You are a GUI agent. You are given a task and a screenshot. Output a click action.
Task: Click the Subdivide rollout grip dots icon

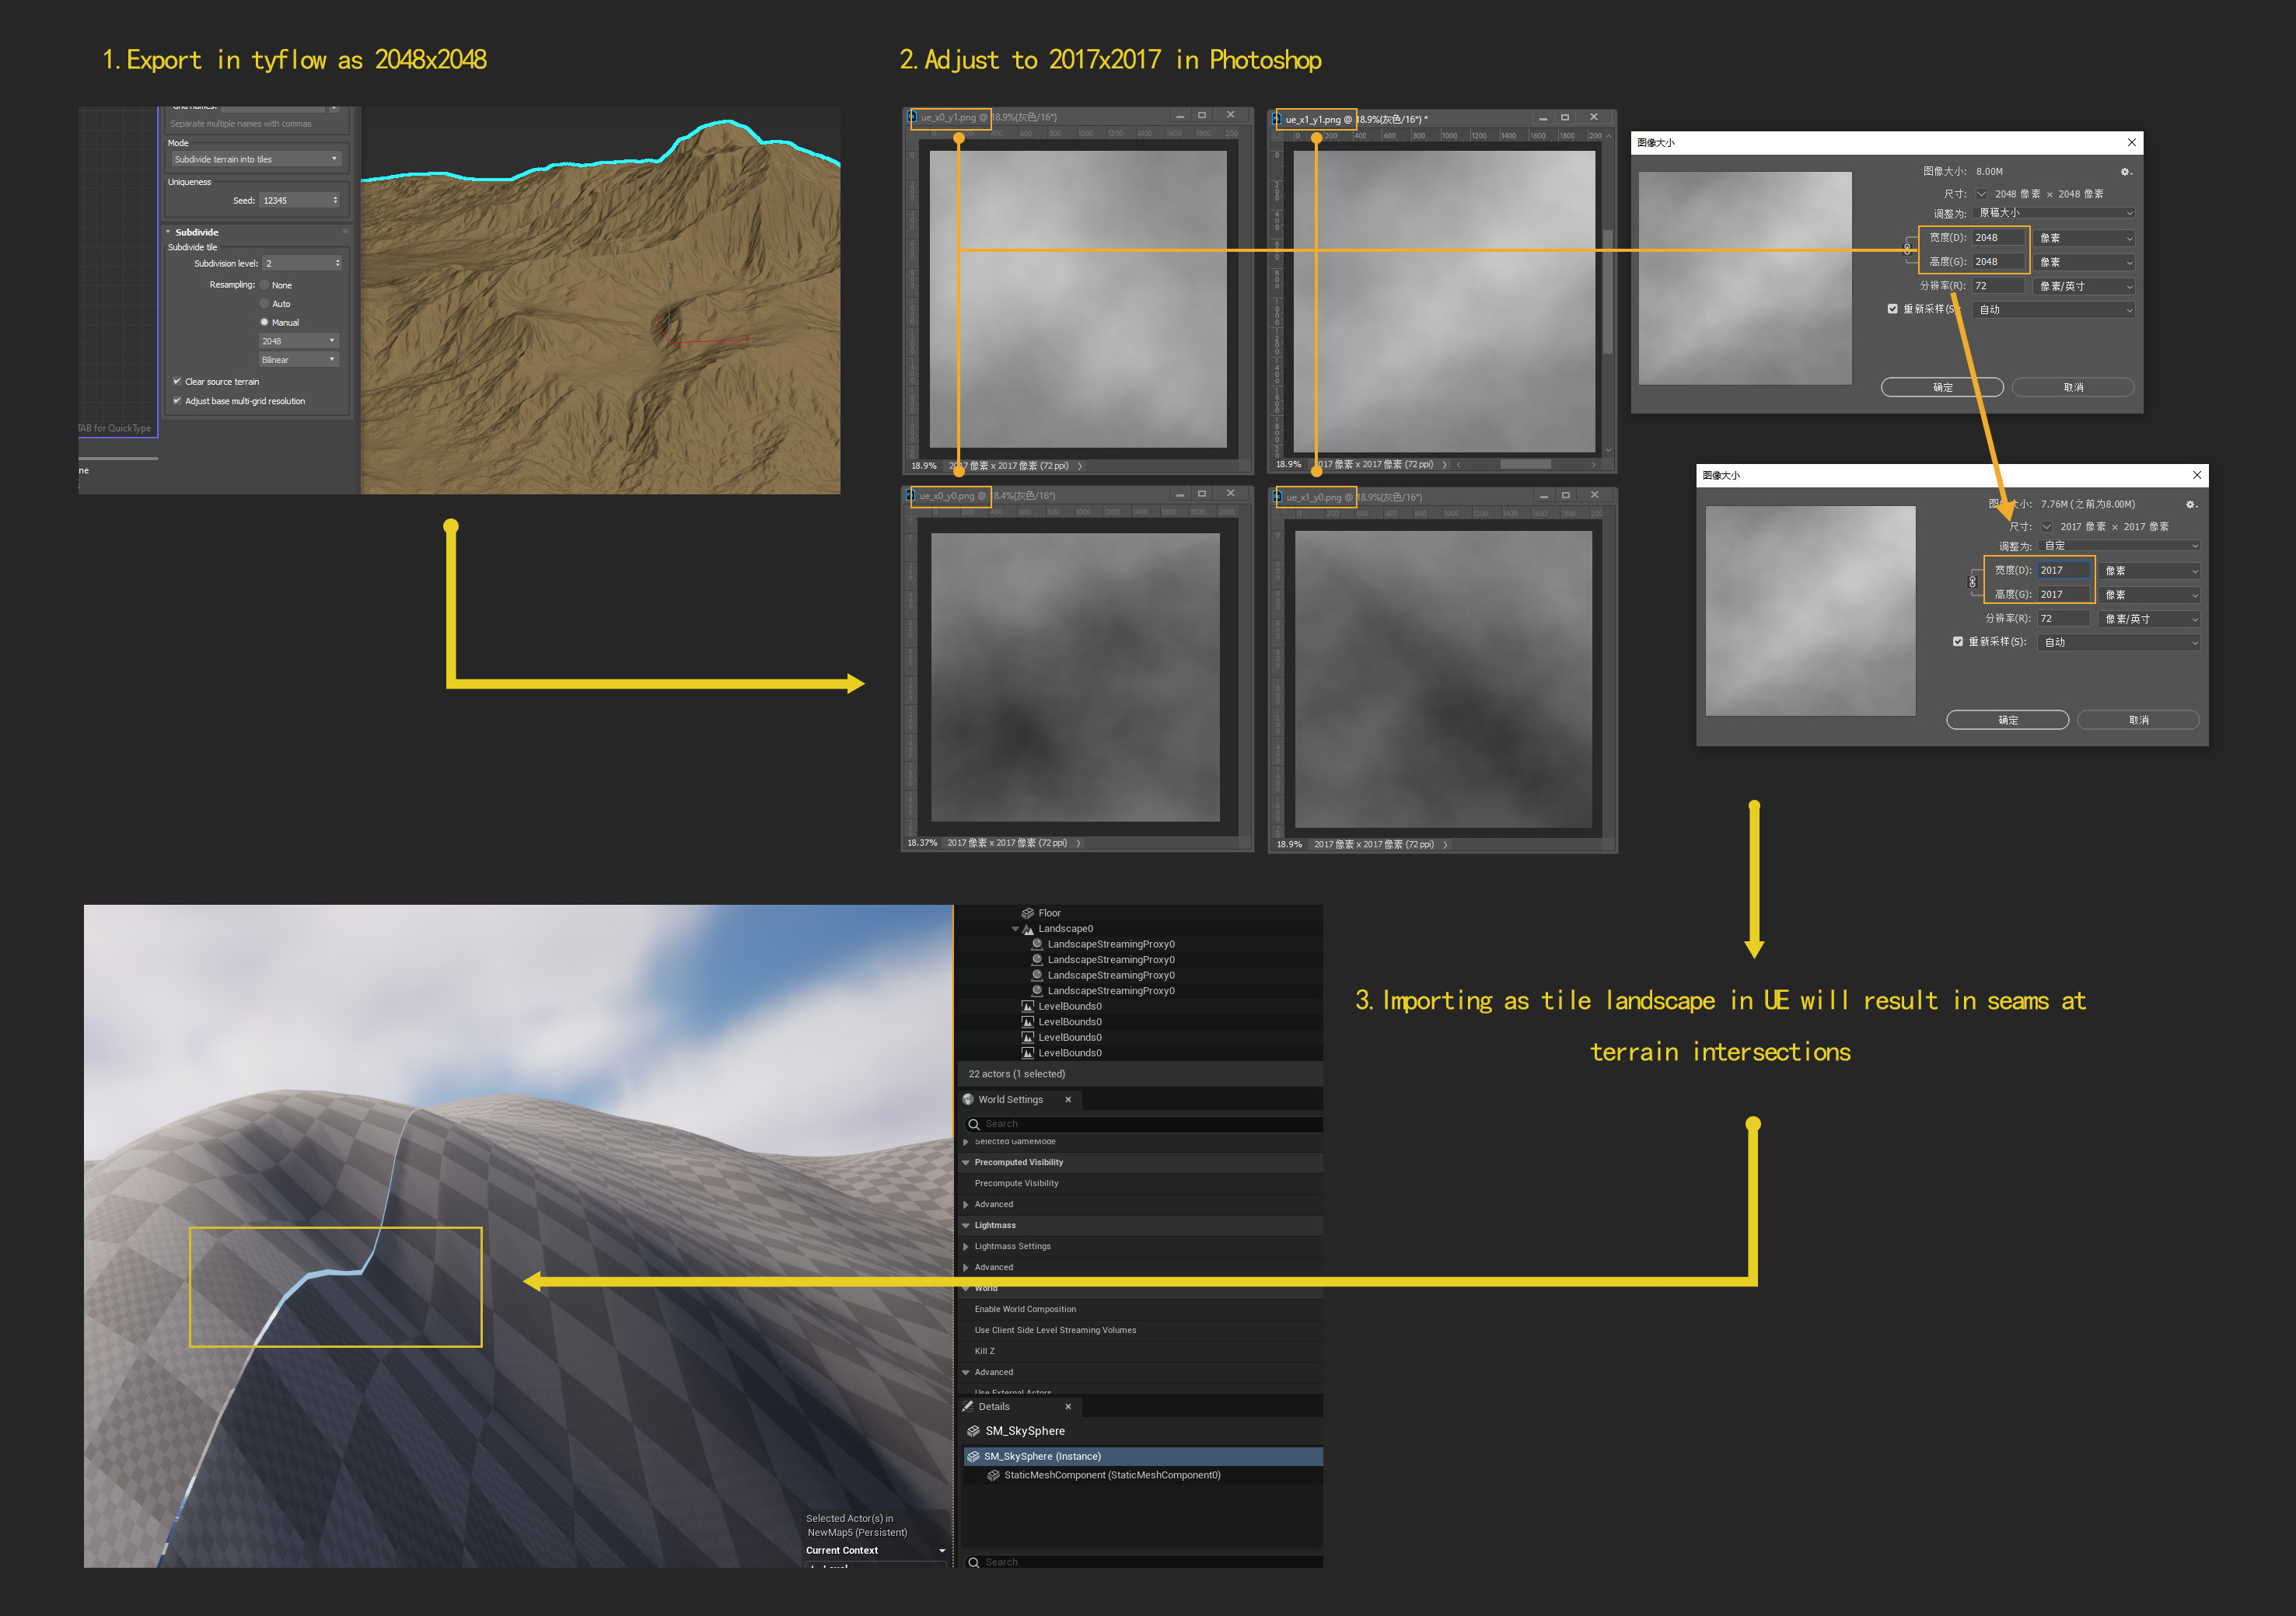click(x=346, y=232)
